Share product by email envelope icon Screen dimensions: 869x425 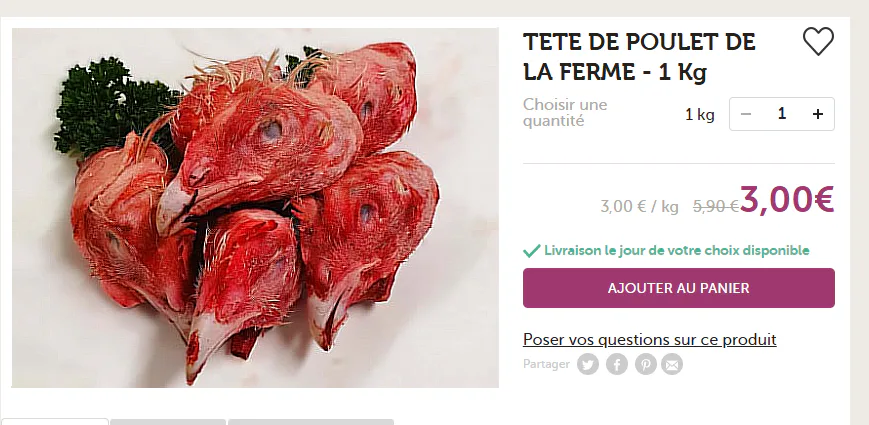pos(672,365)
